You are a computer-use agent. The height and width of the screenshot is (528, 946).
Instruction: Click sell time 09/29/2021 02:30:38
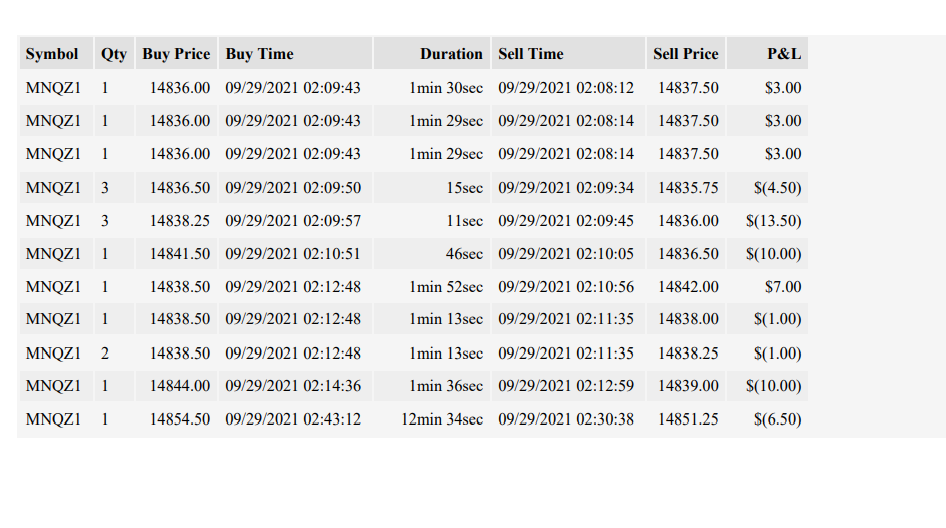(568, 419)
